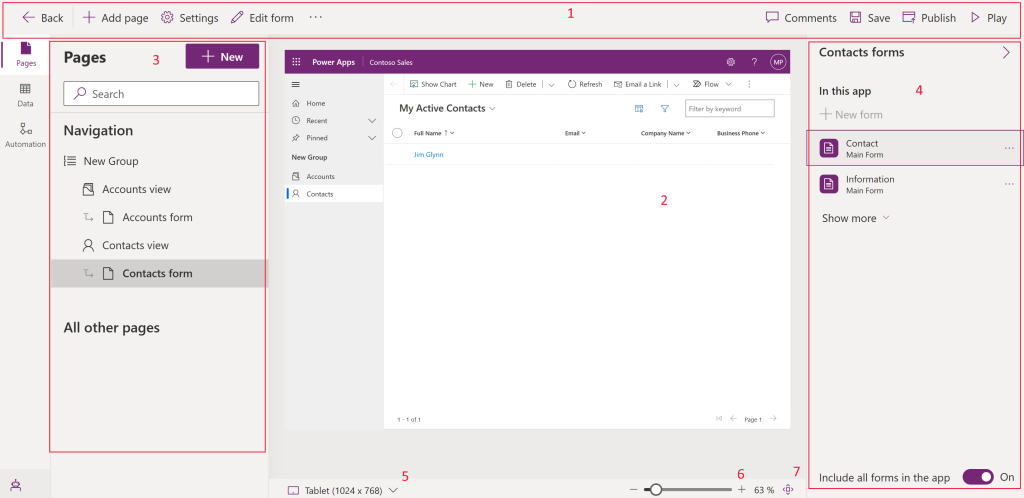
Task: Sort by the Full Name column header
Action: point(434,133)
